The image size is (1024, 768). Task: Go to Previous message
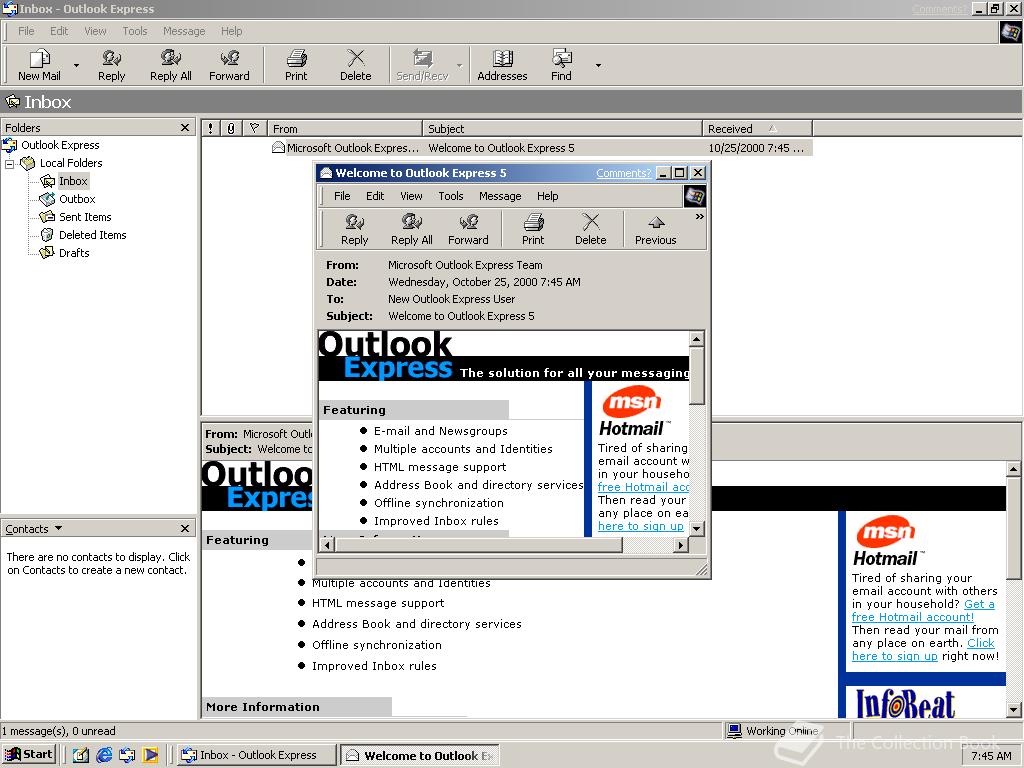[656, 229]
